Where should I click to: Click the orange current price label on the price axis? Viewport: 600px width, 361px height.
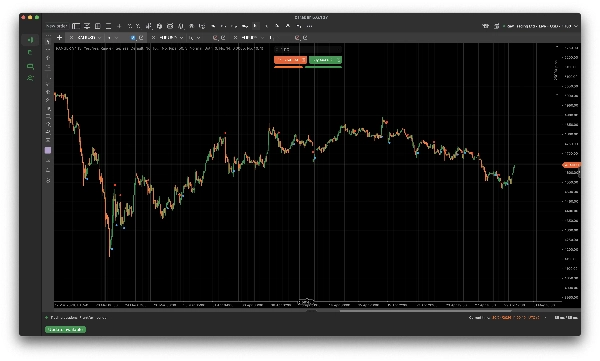click(x=571, y=165)
